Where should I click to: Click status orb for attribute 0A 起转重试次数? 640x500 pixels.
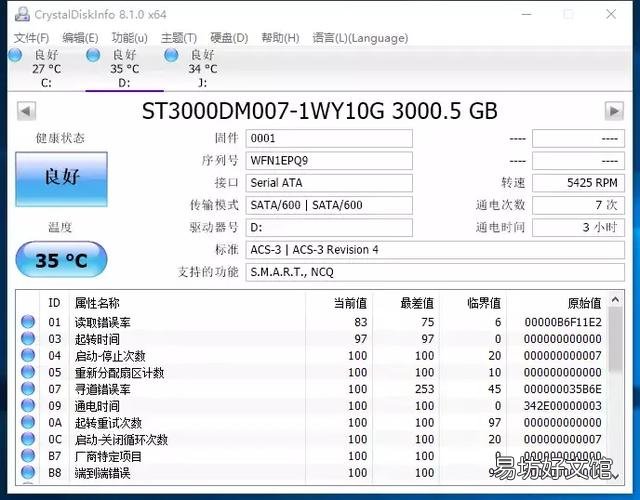click(x=28, y=422)
